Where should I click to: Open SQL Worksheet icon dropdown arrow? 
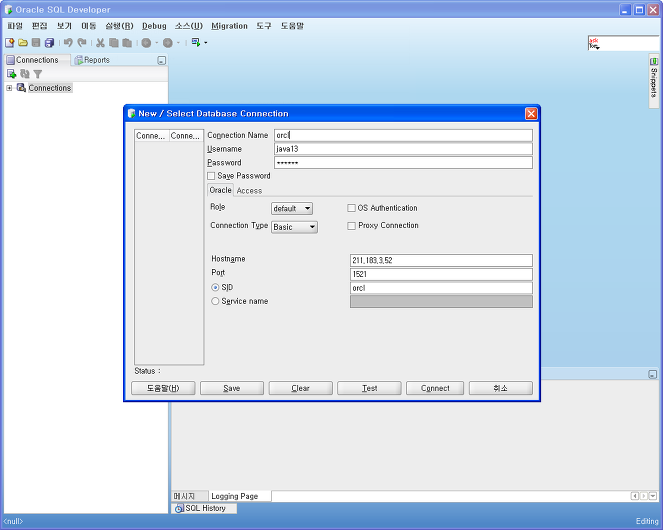205,43
